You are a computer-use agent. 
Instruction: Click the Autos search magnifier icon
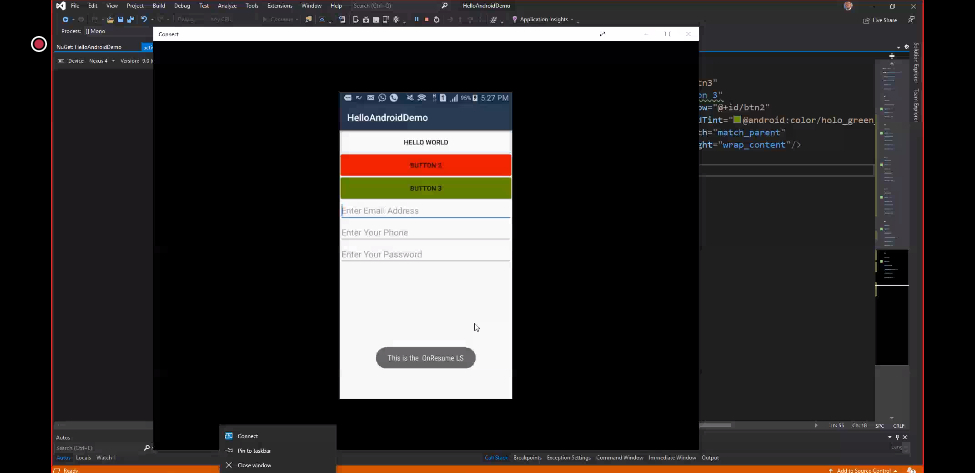pos(147,448)
